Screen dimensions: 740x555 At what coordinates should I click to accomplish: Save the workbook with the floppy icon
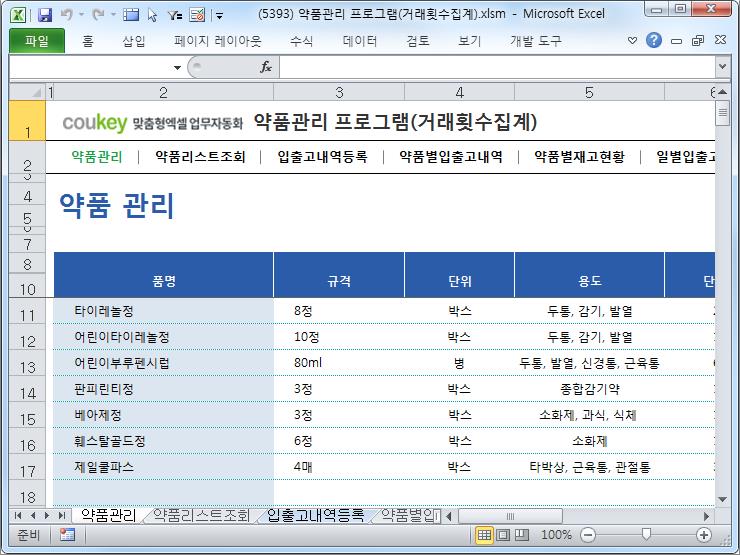45,15
